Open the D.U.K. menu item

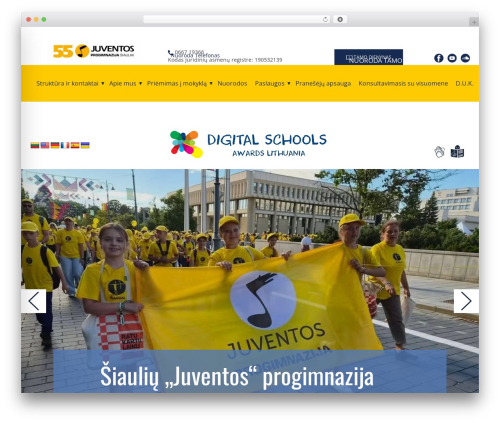(x=464, y=83)
